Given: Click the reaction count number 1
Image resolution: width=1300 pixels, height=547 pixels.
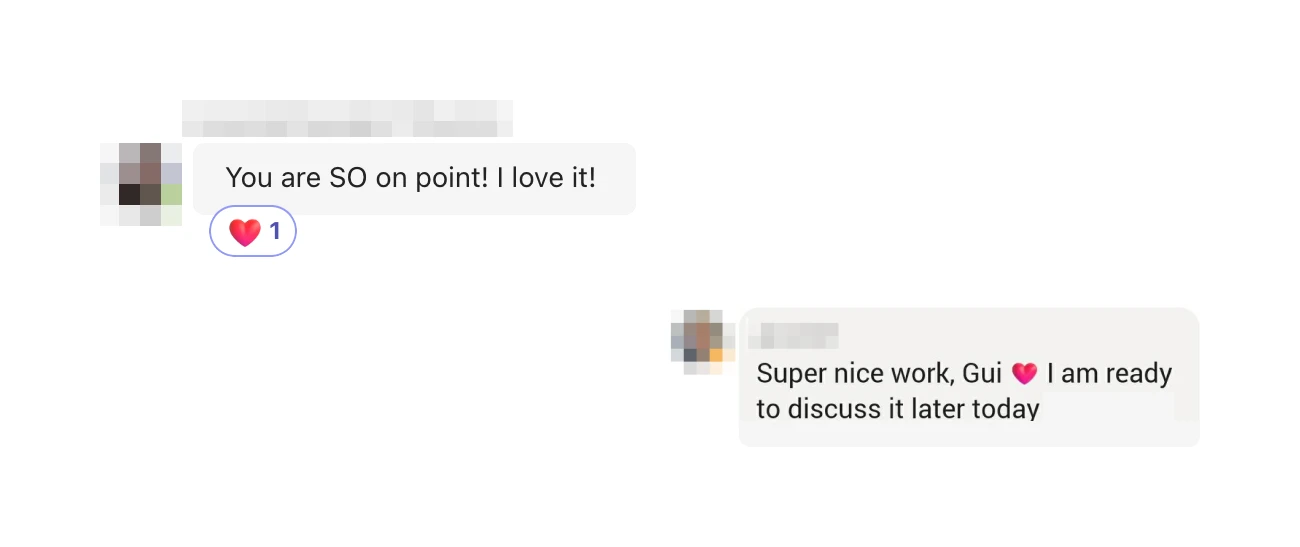Looking at the screenshot, I should tap(276, 232).
